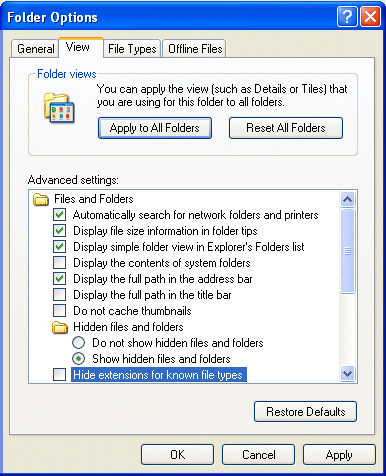Check Hide extensions for known file types
Image resolution: width=386 pixels, height=476 pixels.
(60, 375)
